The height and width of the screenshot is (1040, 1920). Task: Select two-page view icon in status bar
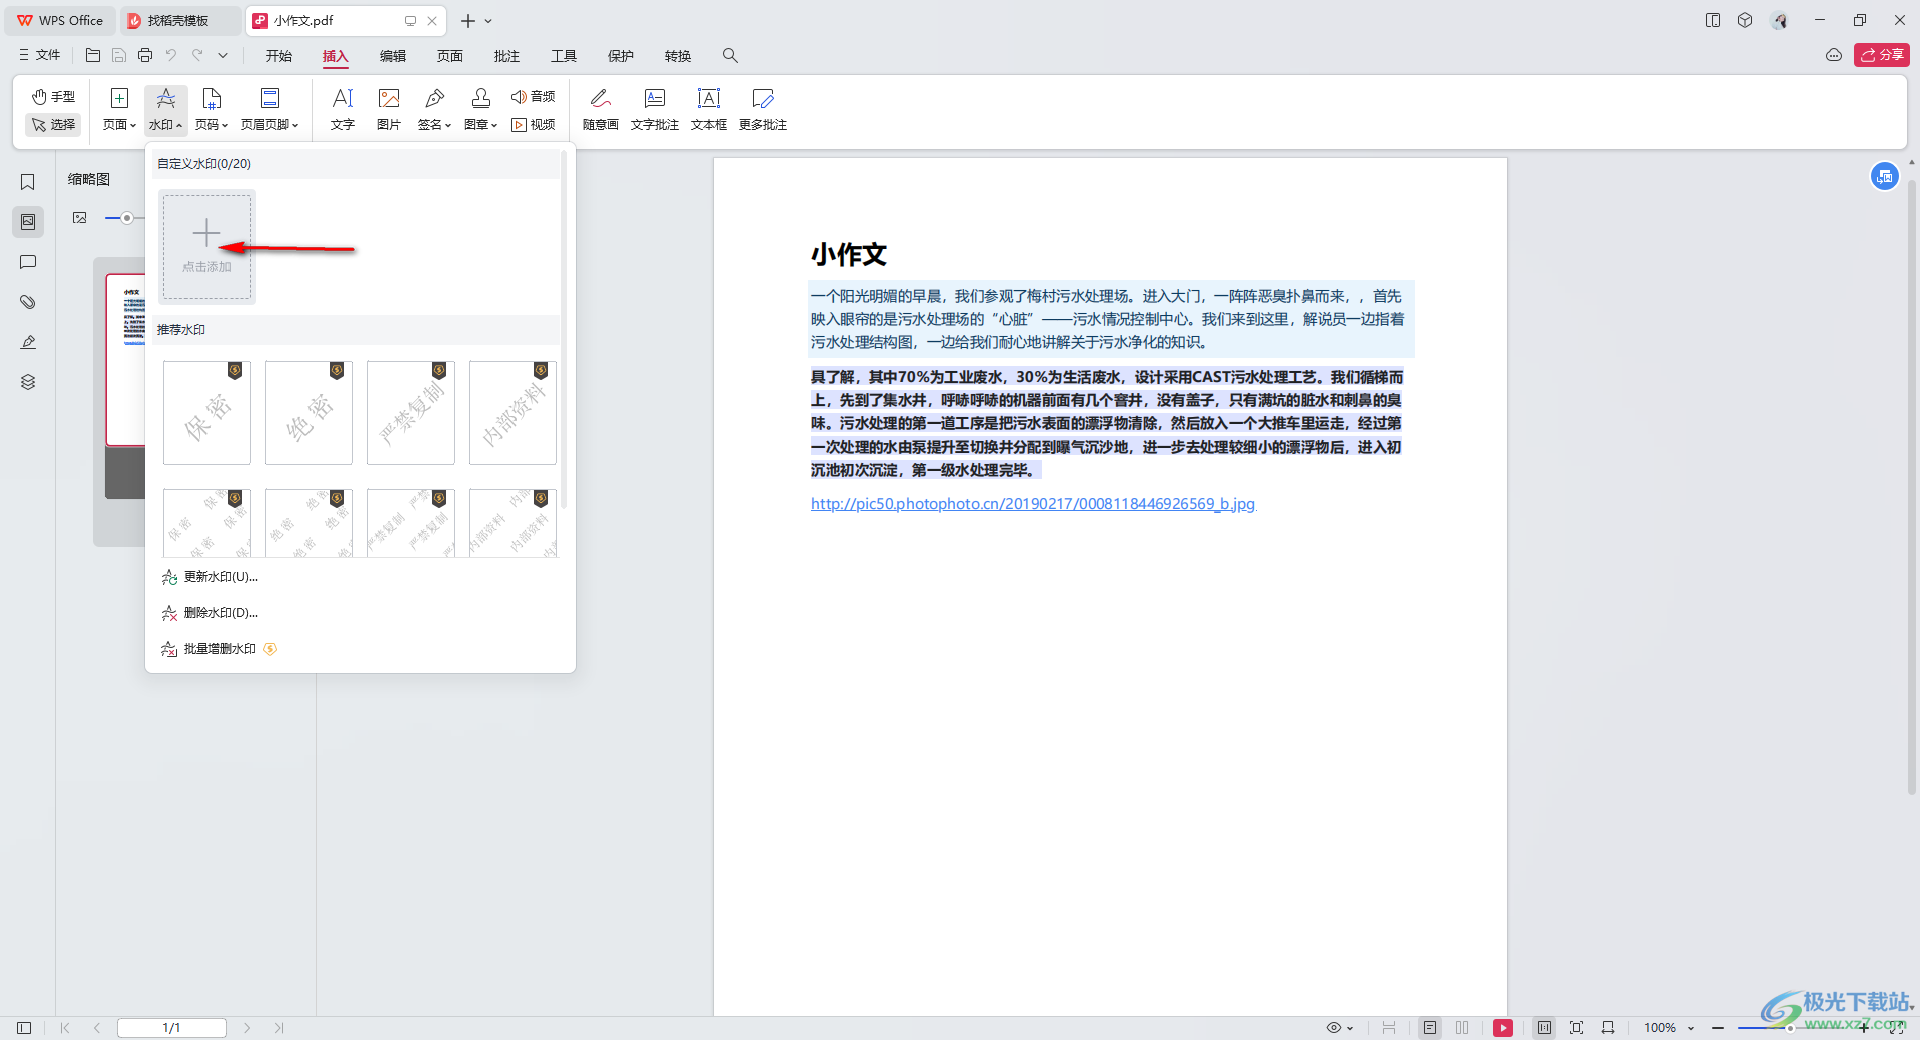pyautogui.click(x=1462, y=1028)
